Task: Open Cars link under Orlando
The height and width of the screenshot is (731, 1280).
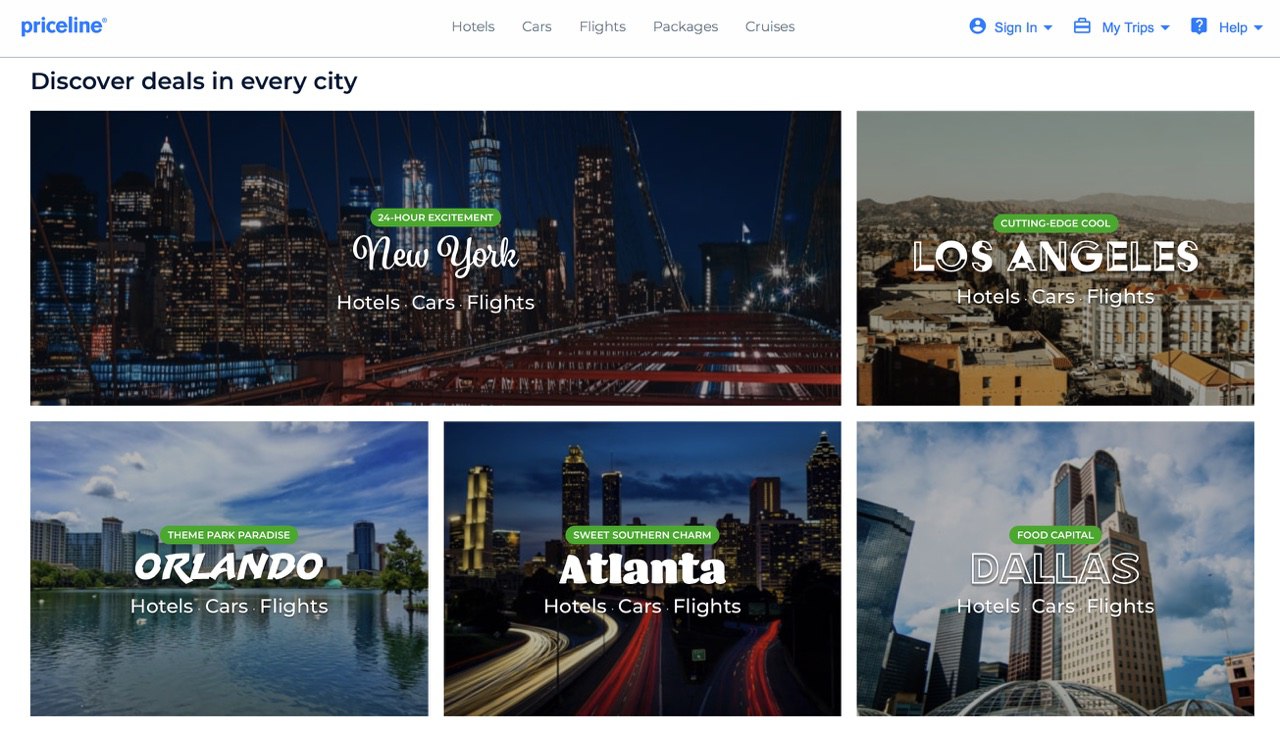Action: pyautogui.click(x=226, y=606)
